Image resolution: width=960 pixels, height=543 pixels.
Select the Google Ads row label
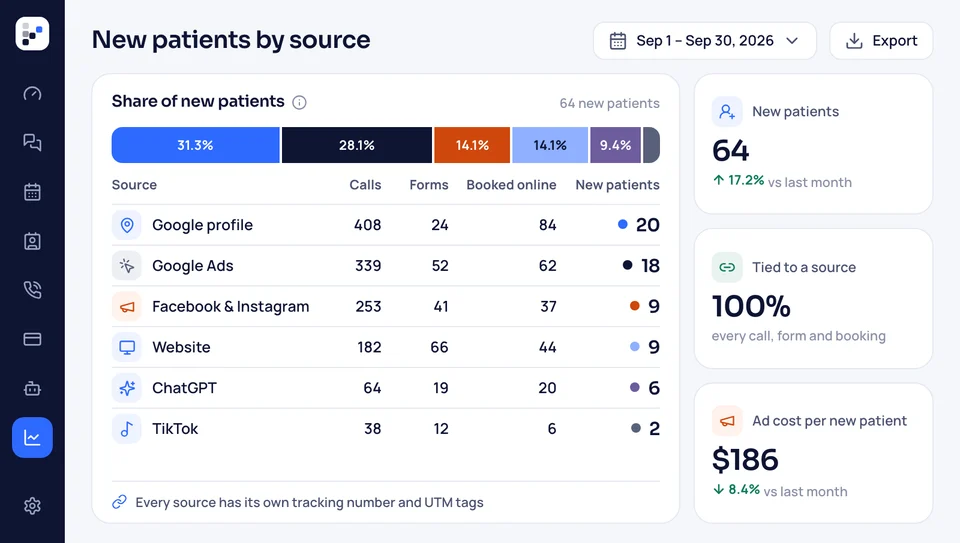[x=192, y=266]
